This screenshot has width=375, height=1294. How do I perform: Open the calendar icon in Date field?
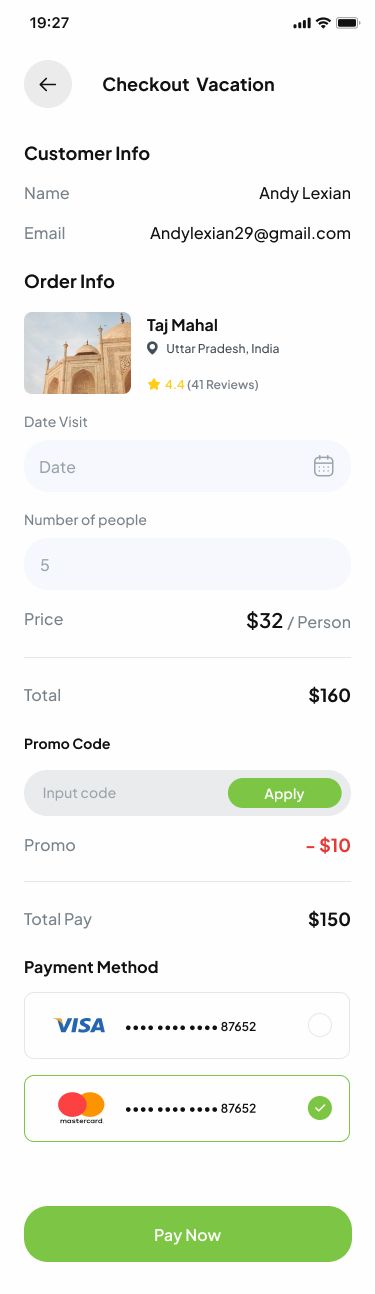pyautogui.click(x=324, y=466)
